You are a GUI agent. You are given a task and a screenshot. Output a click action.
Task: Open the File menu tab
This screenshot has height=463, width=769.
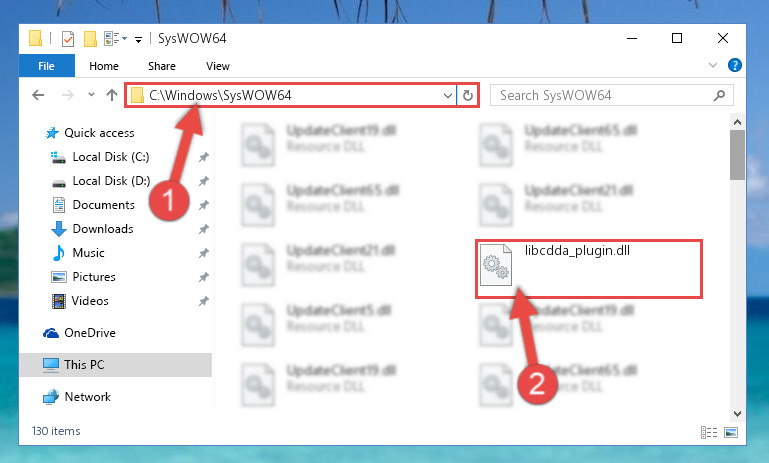[47, 66]
